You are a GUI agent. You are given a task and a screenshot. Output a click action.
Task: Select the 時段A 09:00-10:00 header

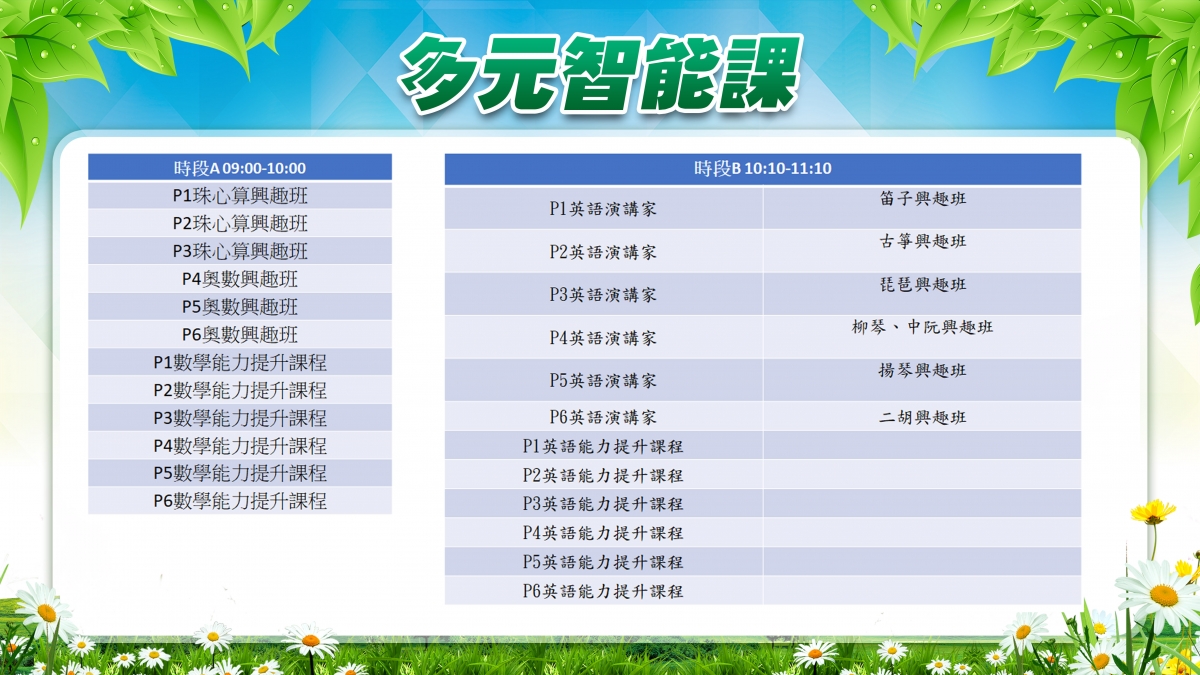(240, 167)
